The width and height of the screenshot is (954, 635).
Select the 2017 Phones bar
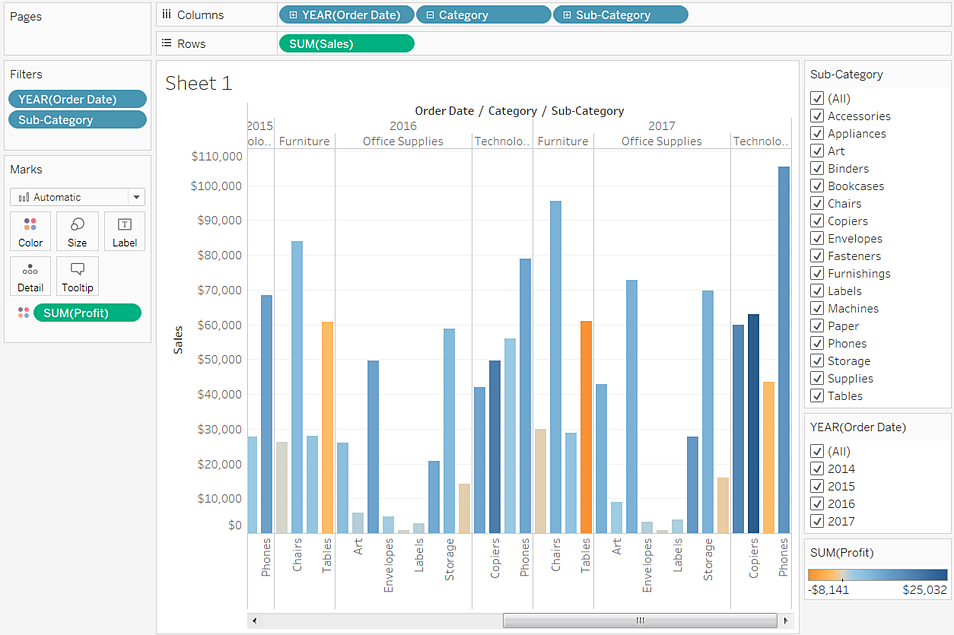783,350
